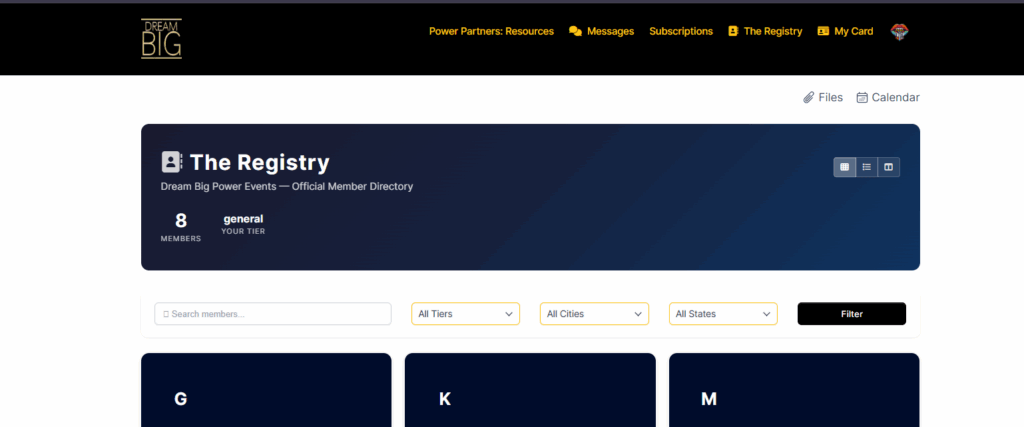
Task: Open the user profile avatar
Action: pyautogui.click(x=898, y=31)
